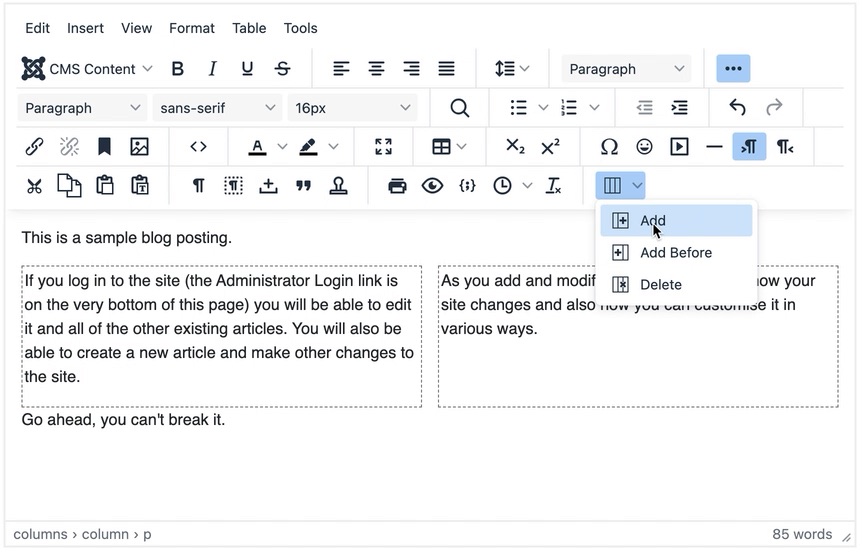Click the Insert/edit link icon
Viewport: 862px width, 552px height.
tap(34, 147)
